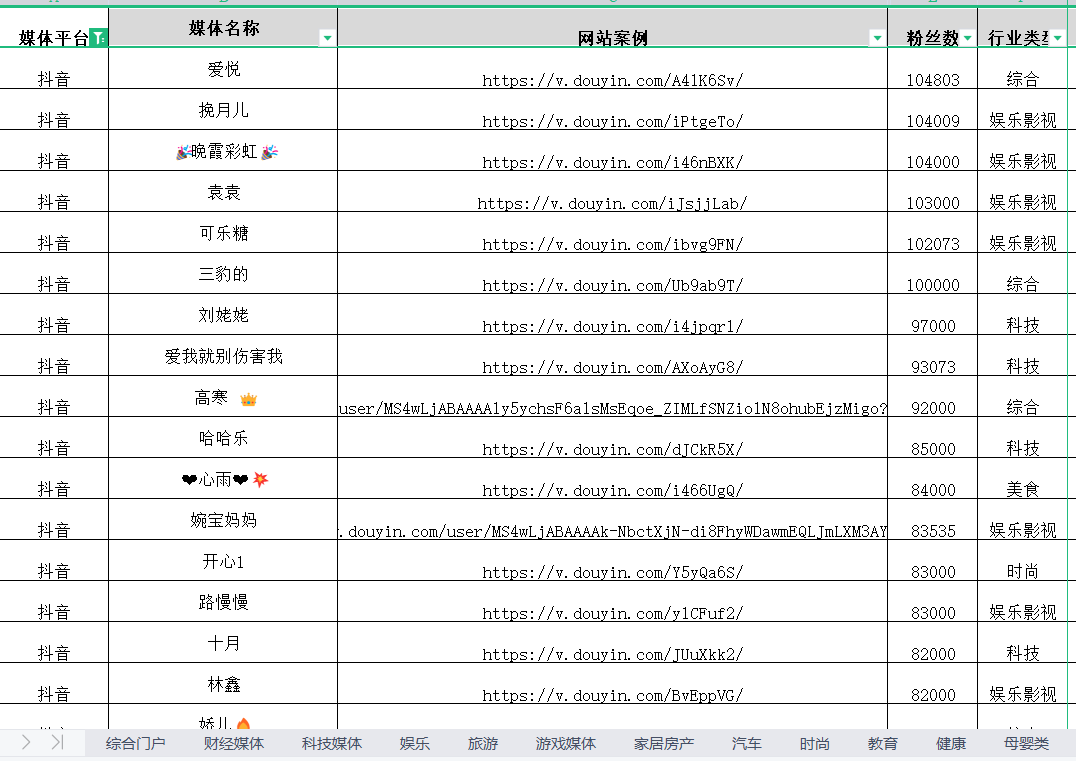
Task: Select cell 袁袁
Action: tap(223, 192)
